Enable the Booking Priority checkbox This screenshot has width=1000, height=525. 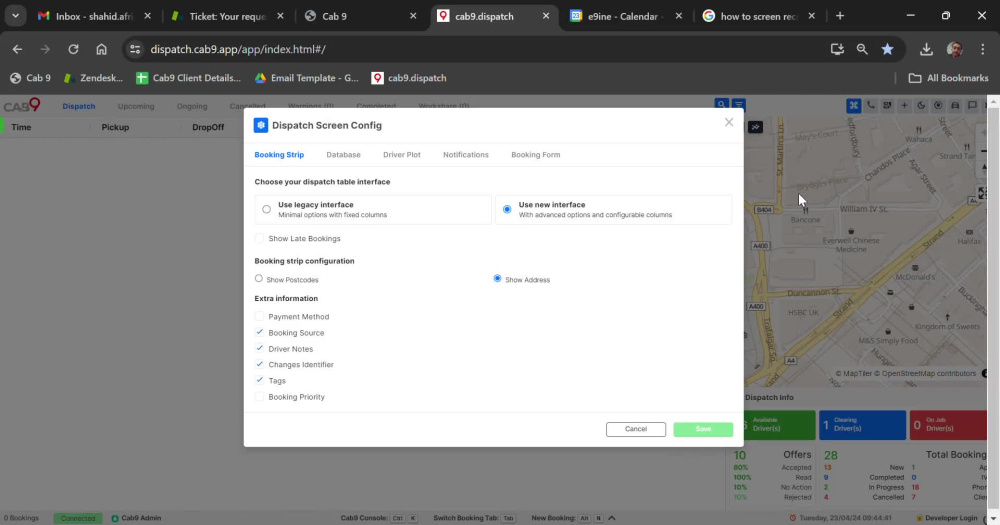click(x=259, y=396)
